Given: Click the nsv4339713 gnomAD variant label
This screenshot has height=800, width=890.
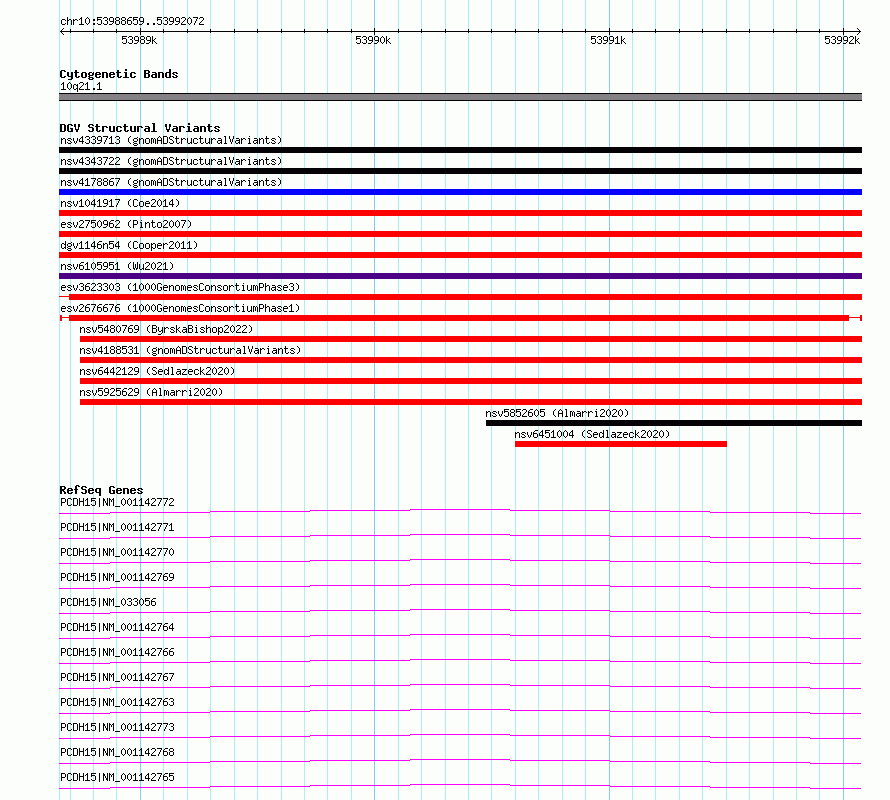Looking at the screenshot, I should tap(171, 140).
